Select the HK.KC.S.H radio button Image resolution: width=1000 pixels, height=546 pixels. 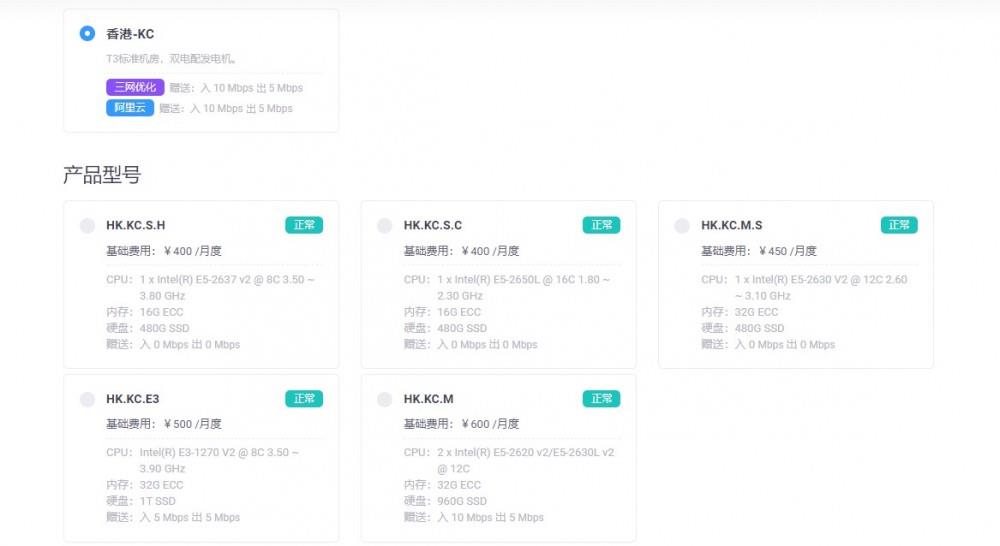pyautogui.click(x=87, y=226)
